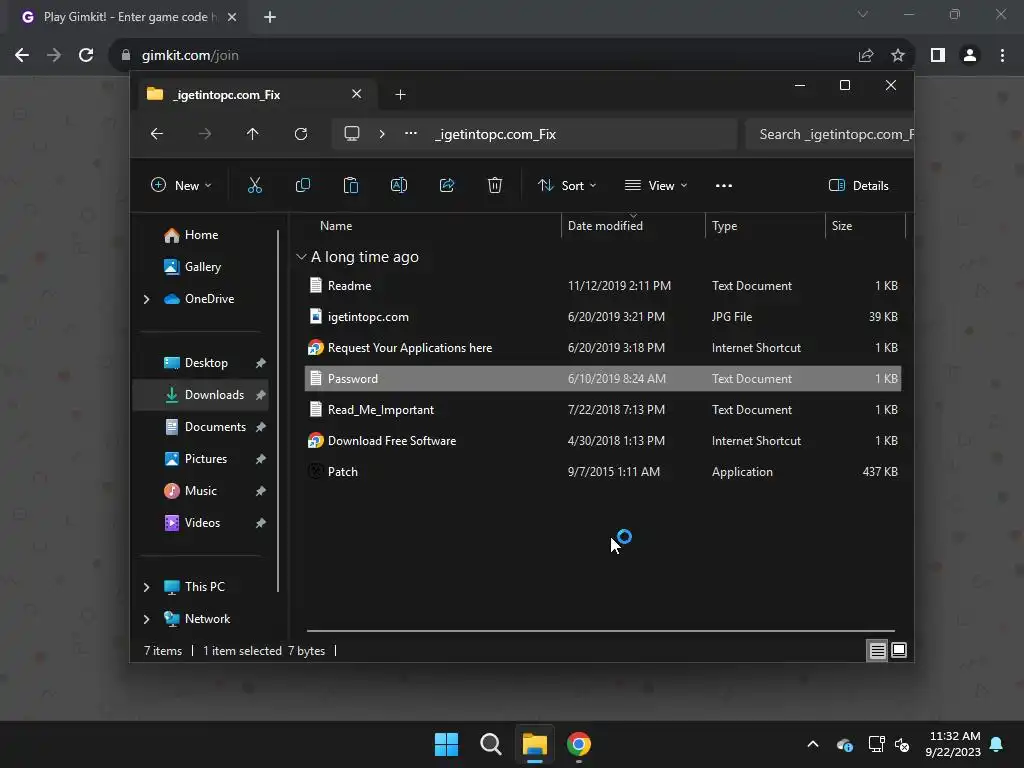1024x768 pixels.
Task: Switch to details list view icon in status bar
Action: click(x=877, y=650)
